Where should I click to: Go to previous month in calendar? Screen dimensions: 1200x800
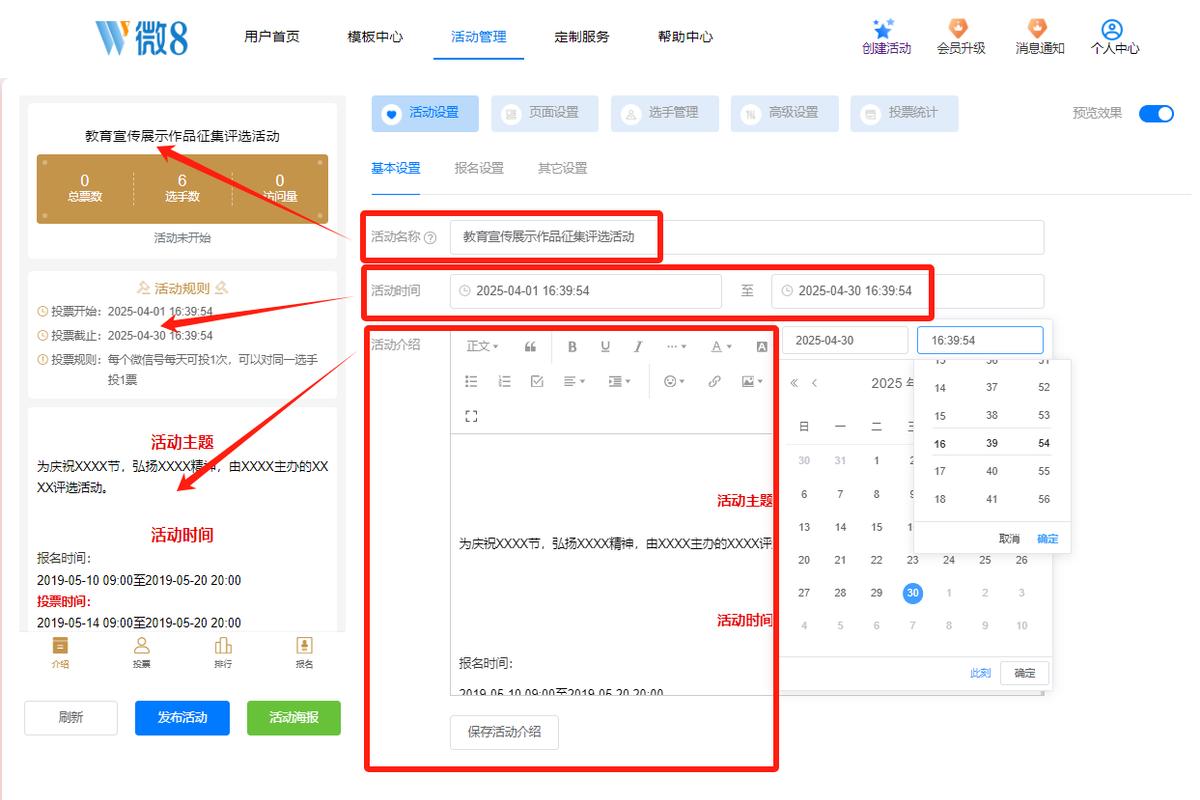[815, 383]
